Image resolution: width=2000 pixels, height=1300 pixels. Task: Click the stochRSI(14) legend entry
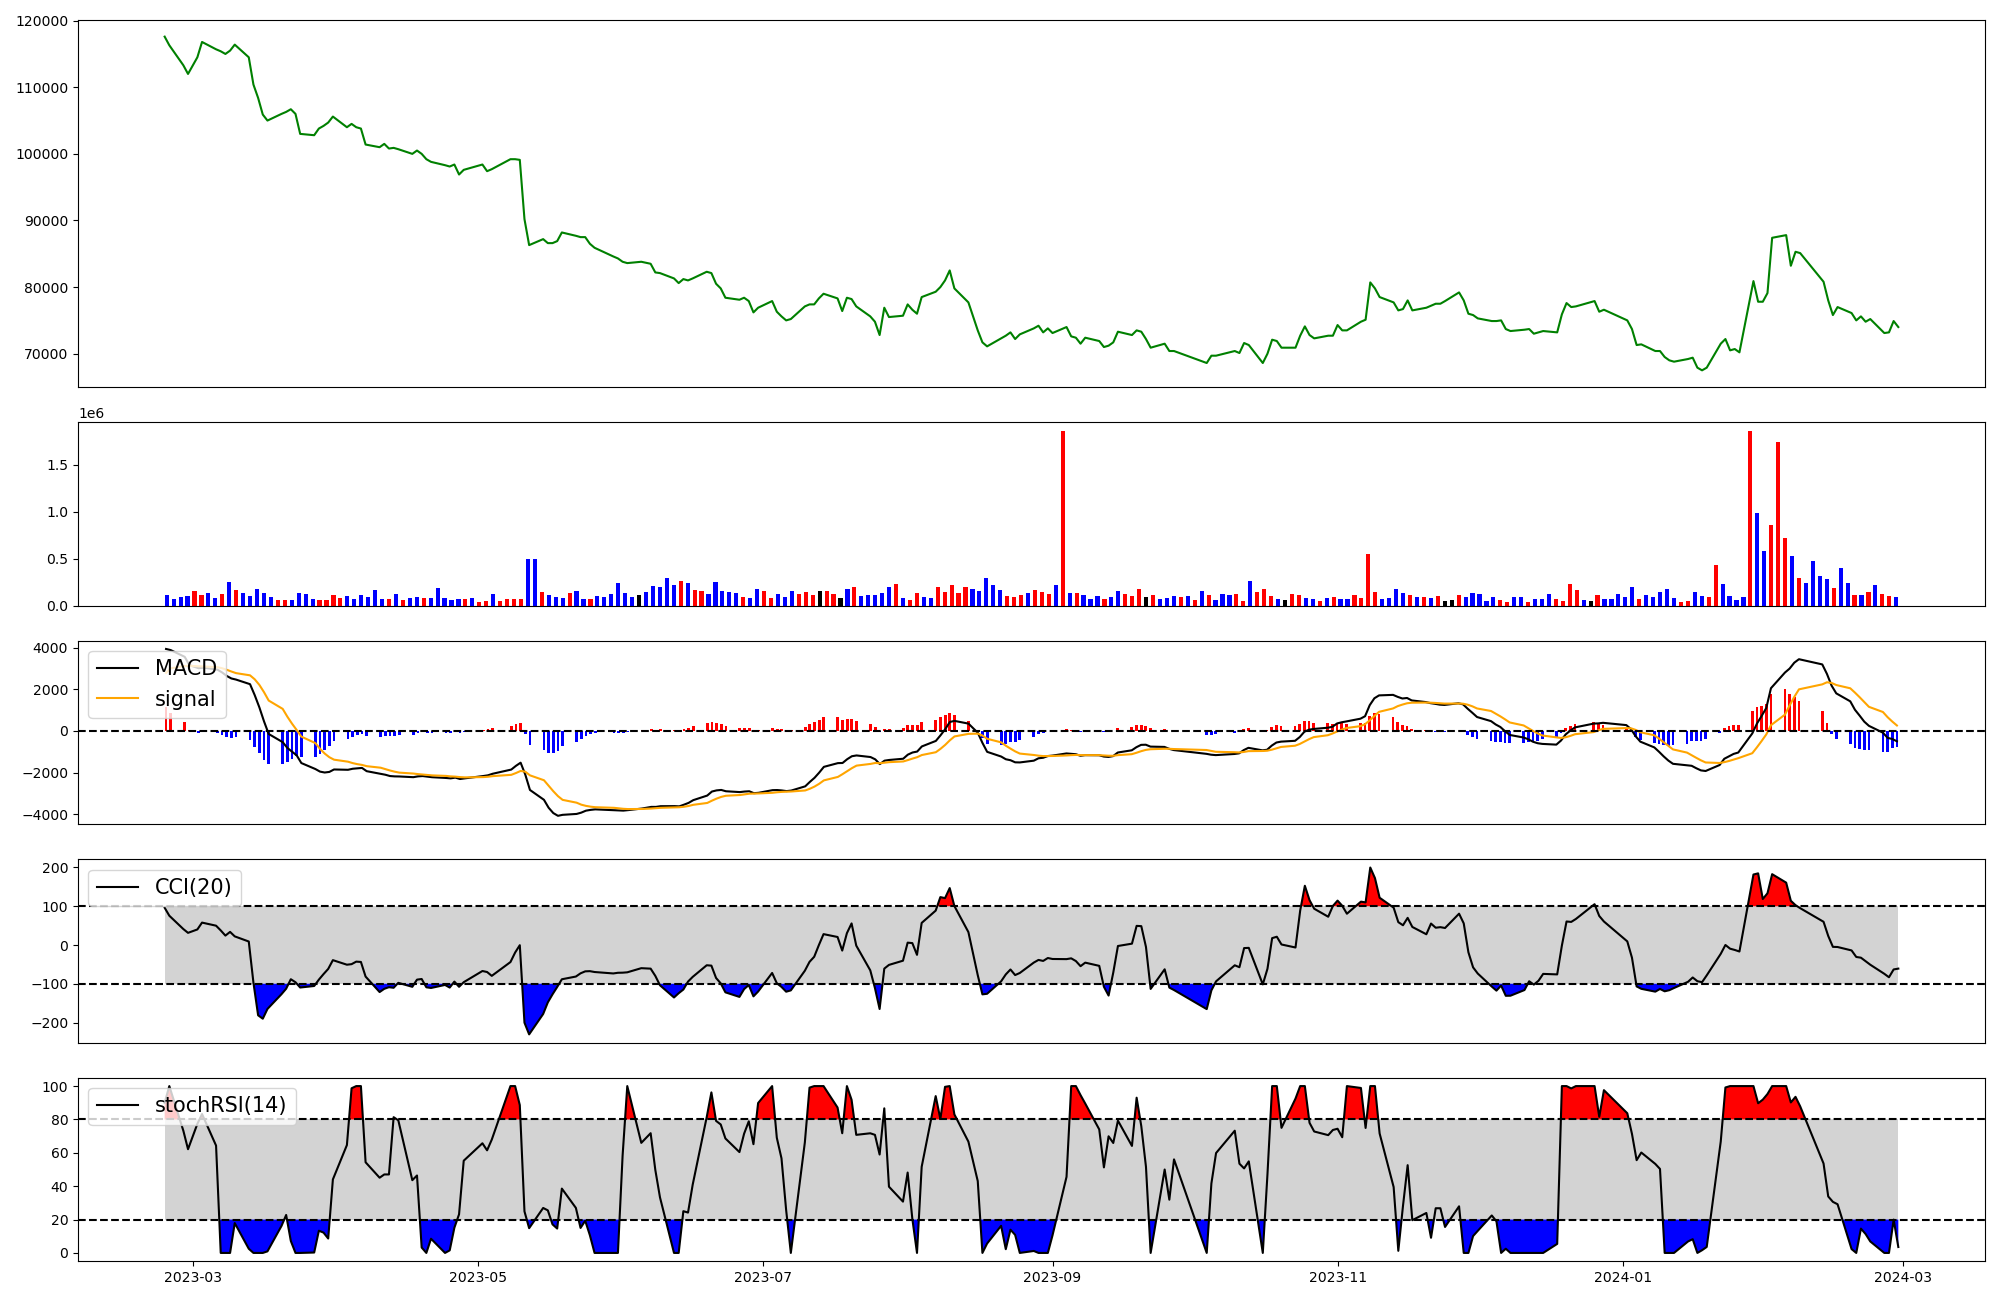point(220,1105)
